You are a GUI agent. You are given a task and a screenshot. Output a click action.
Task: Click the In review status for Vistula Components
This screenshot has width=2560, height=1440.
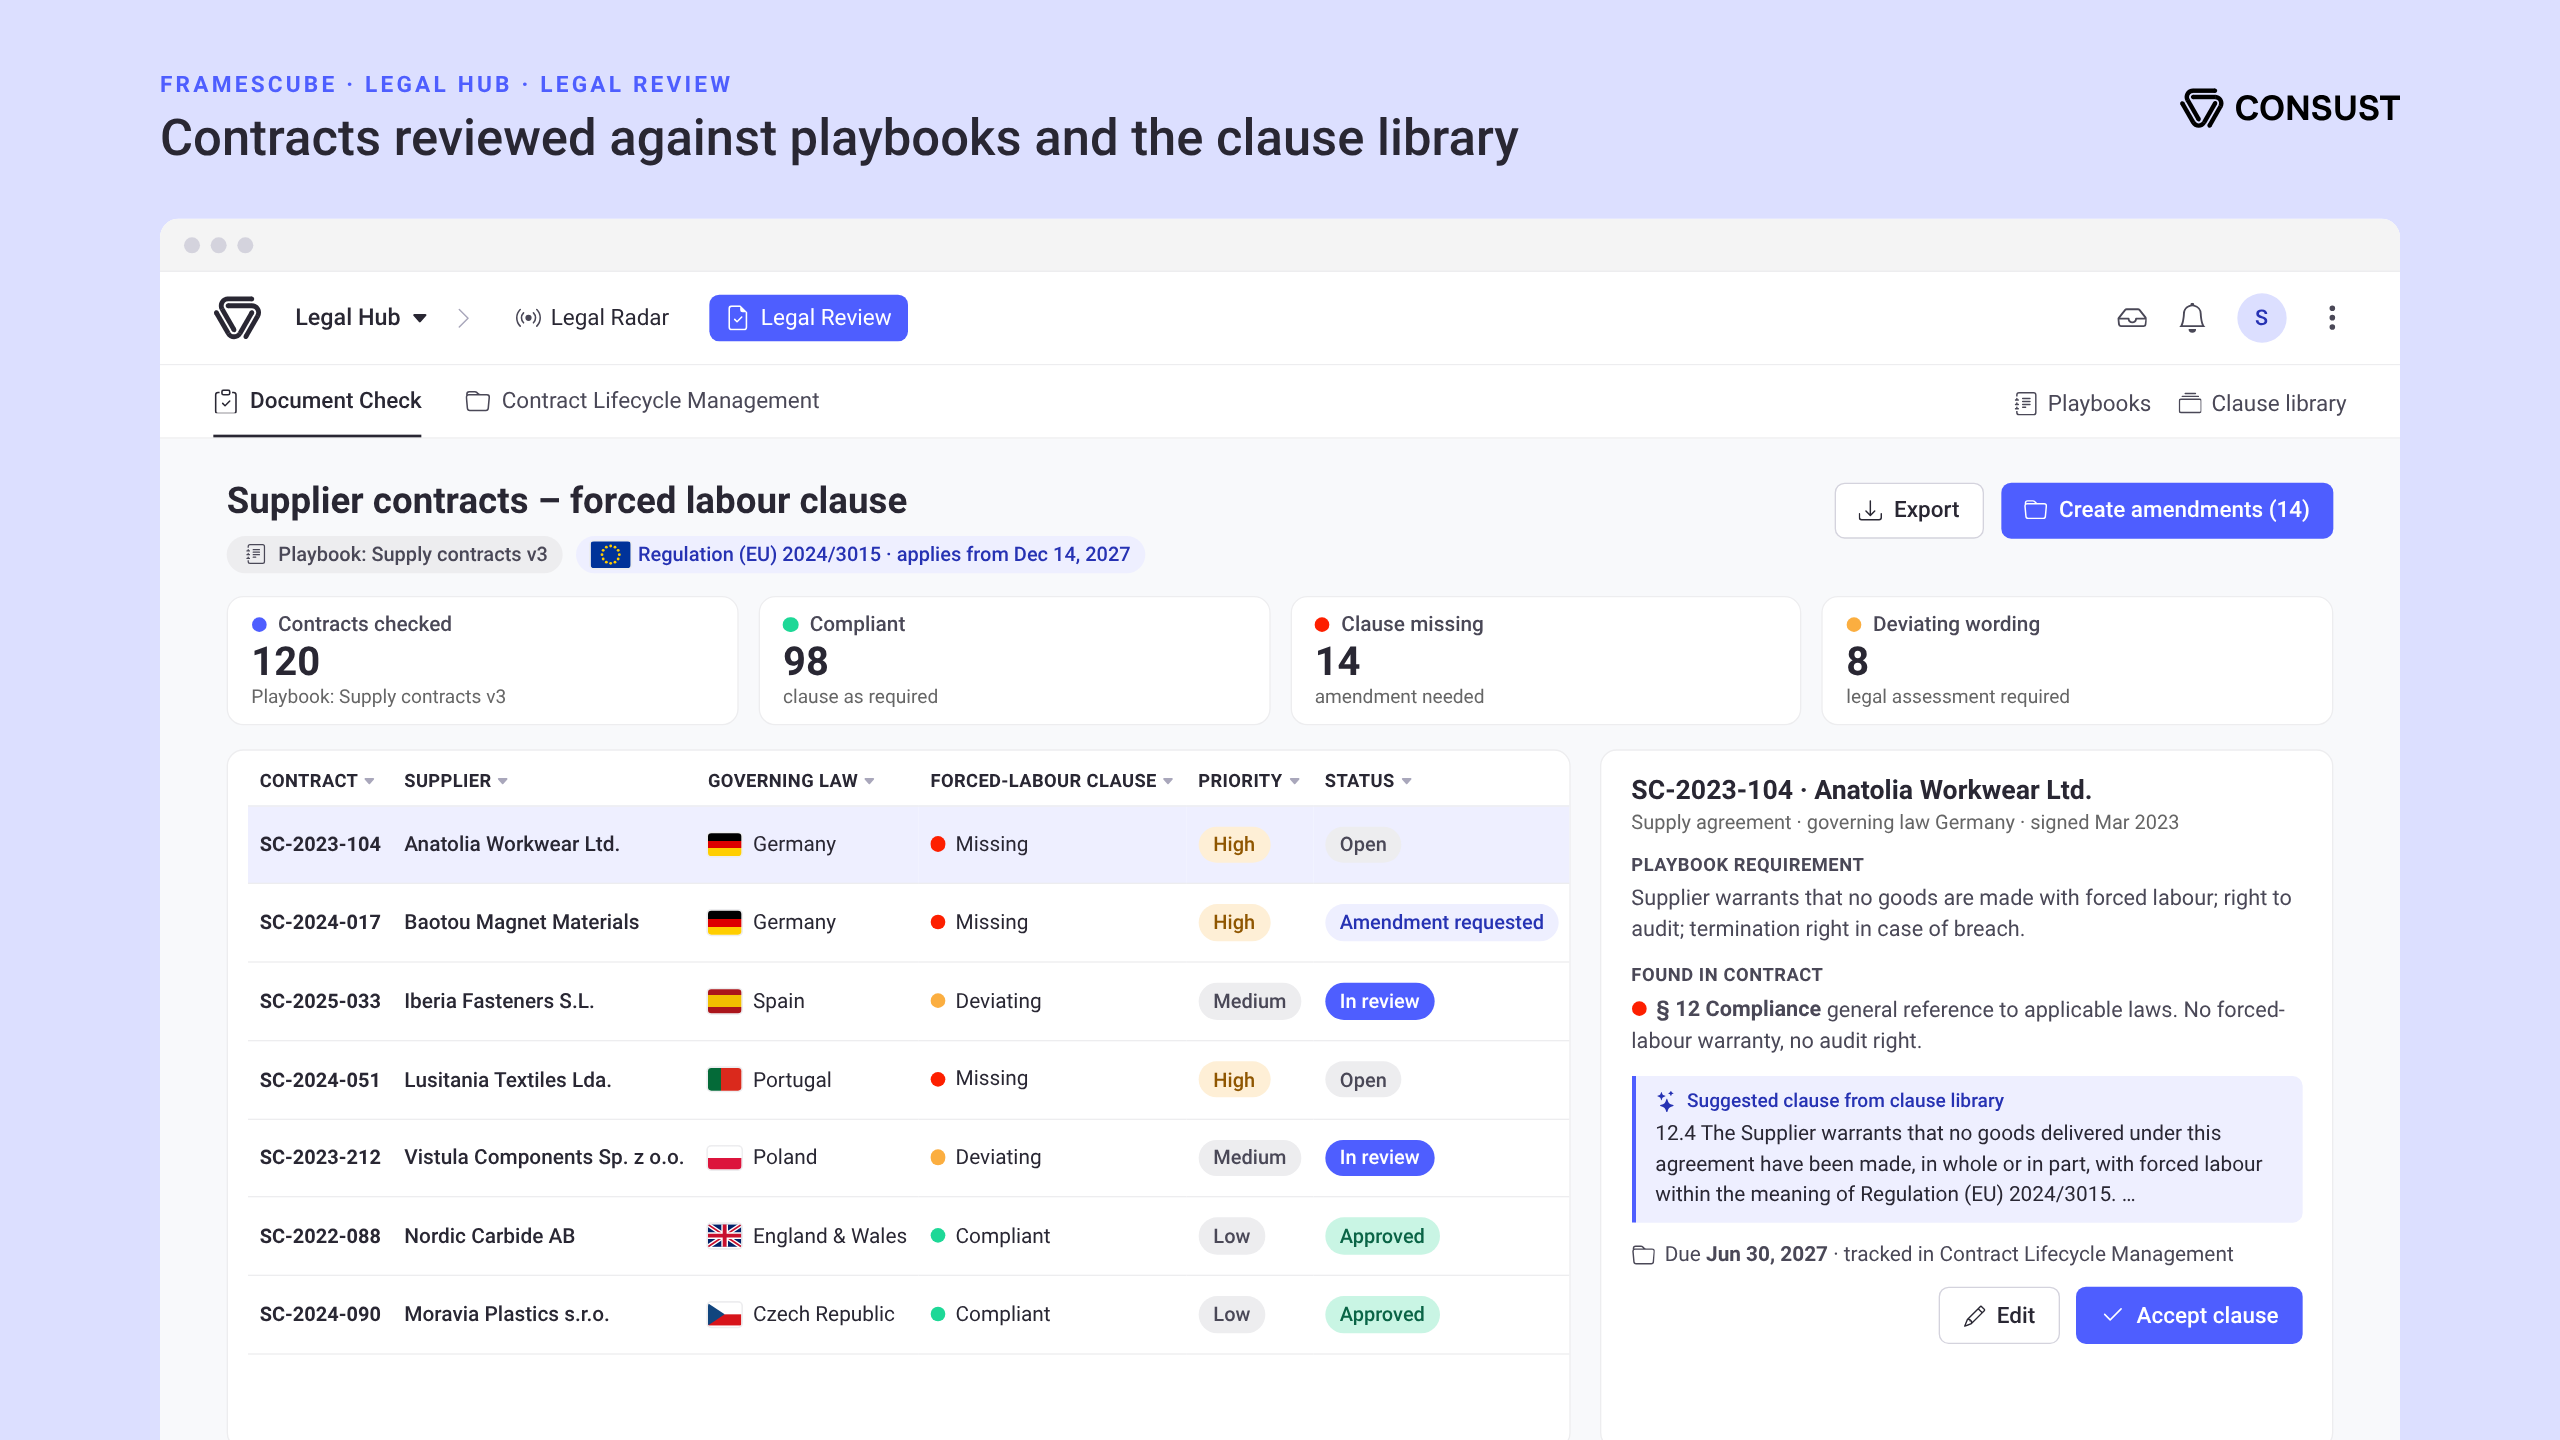[x=1379, y=1158]
